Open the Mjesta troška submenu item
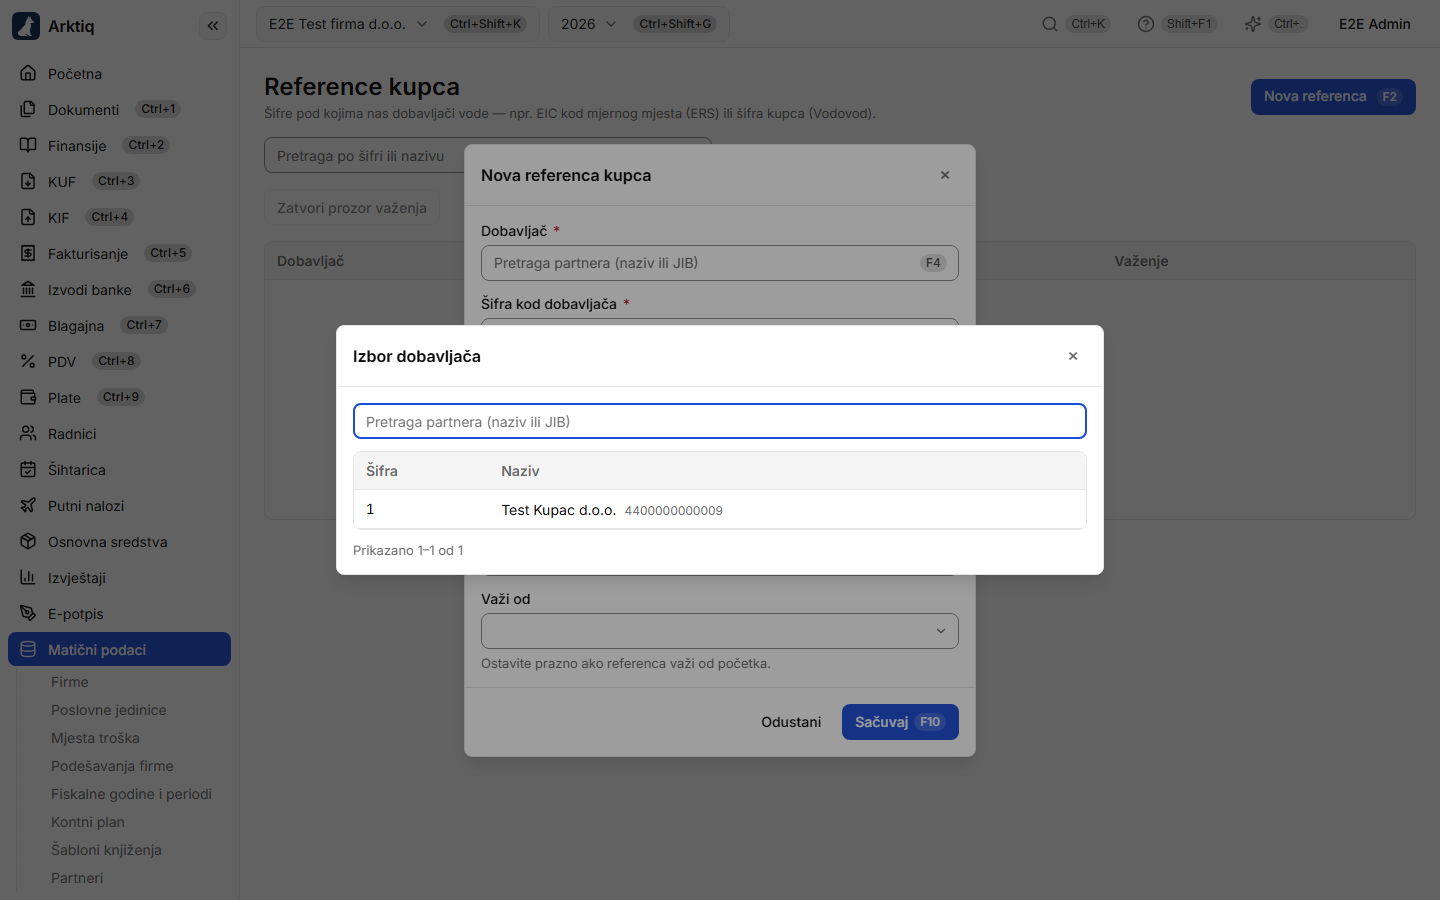 95,738
